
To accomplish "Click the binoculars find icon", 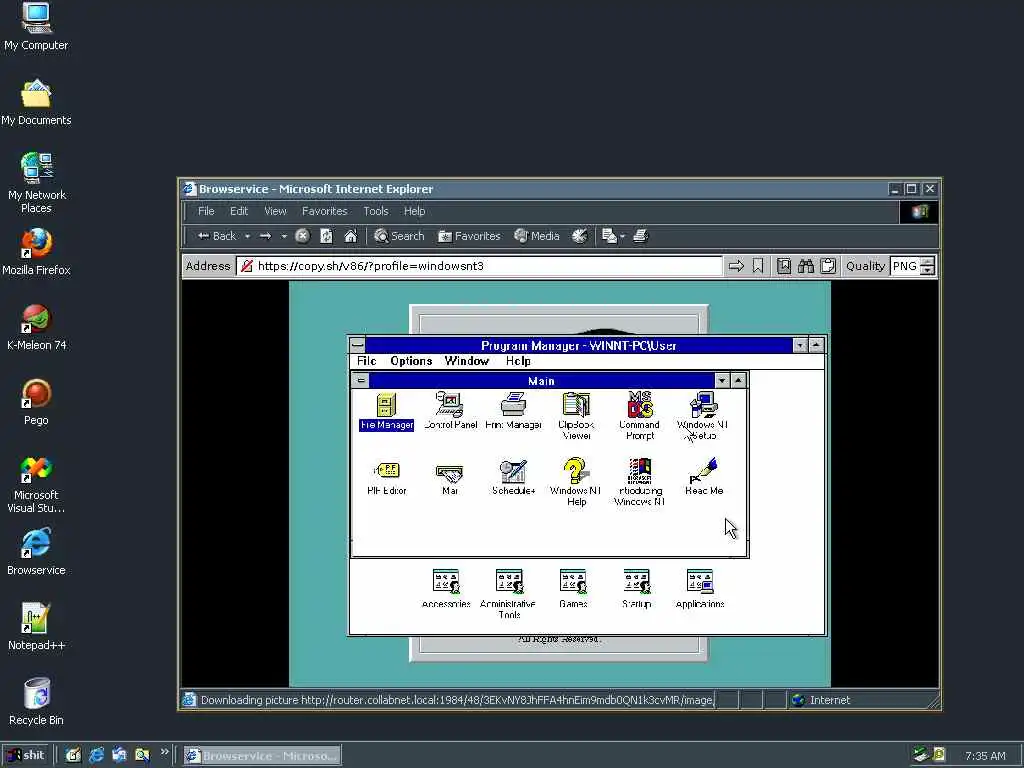I will point(805,266).
